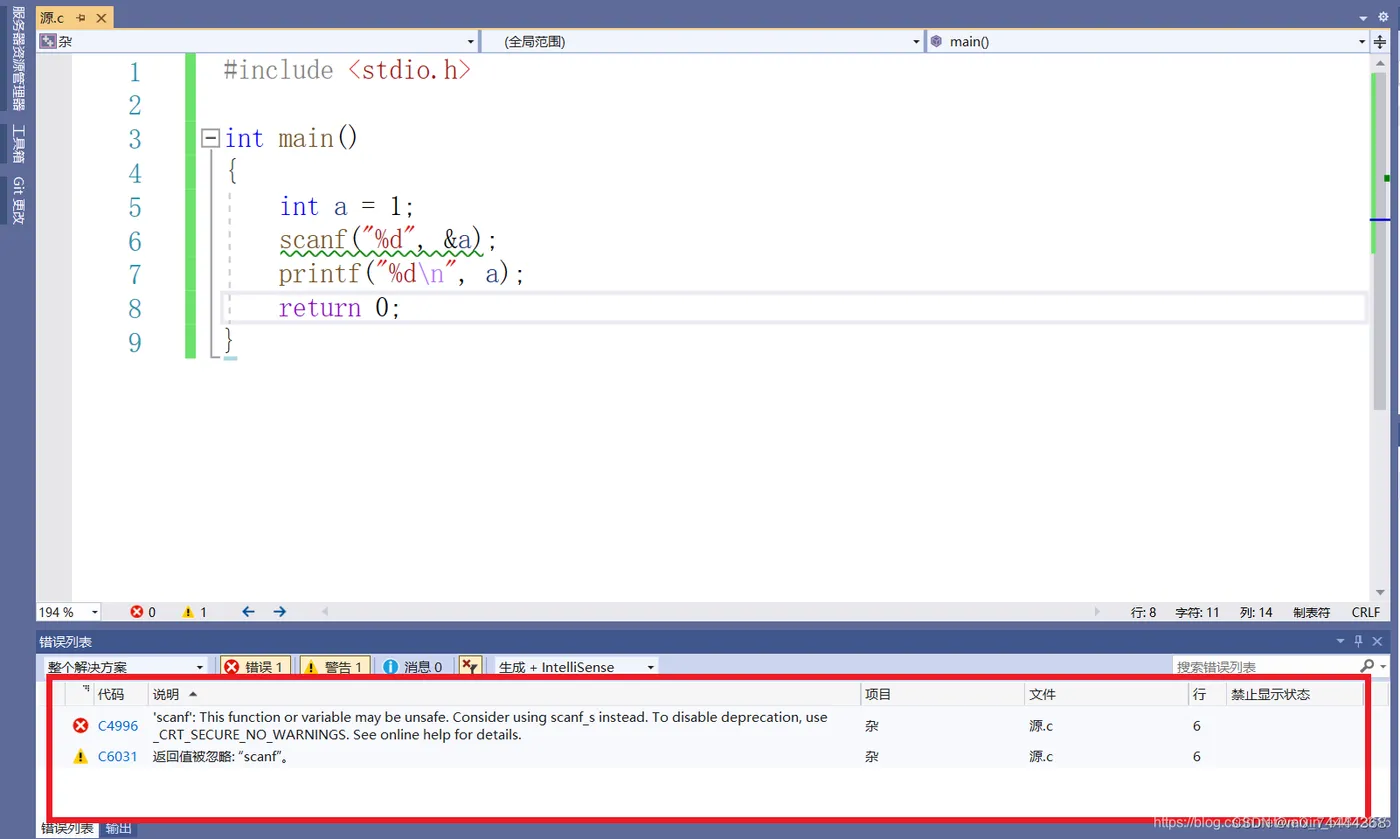Click the split editor window icon

click(1380, 41)
